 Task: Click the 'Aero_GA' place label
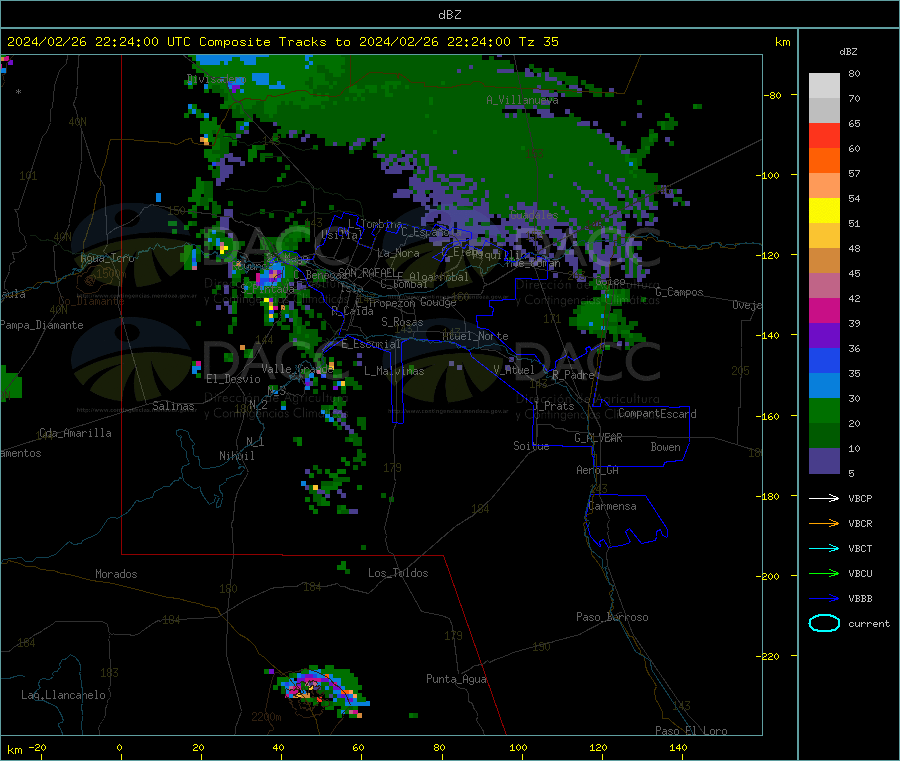point(598,470)
